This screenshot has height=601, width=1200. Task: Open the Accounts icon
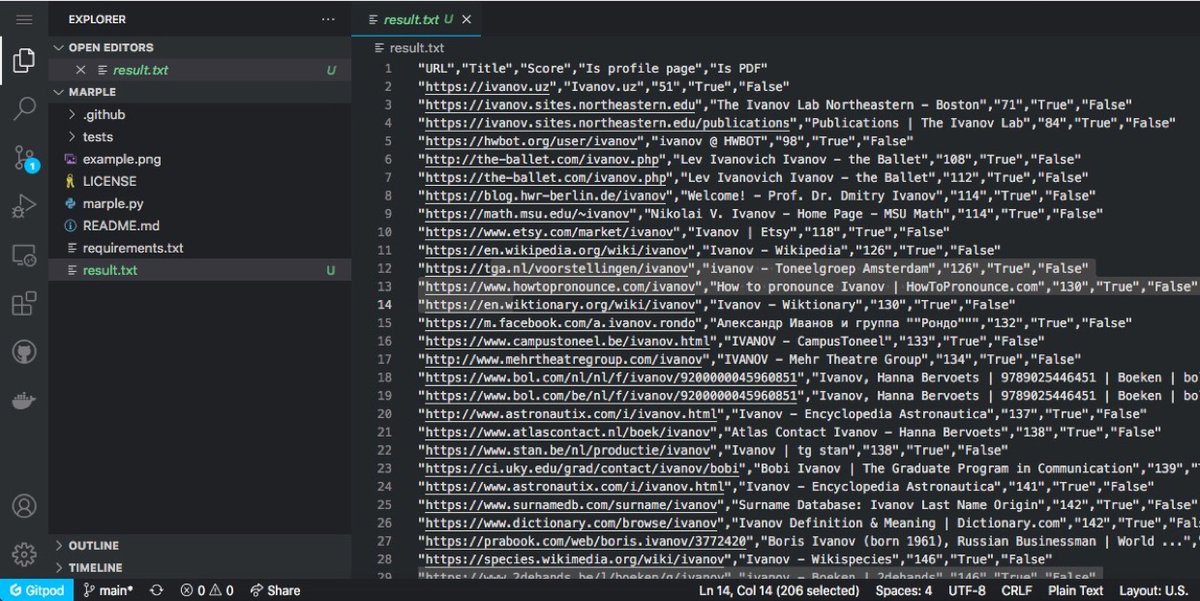point(24,506)
